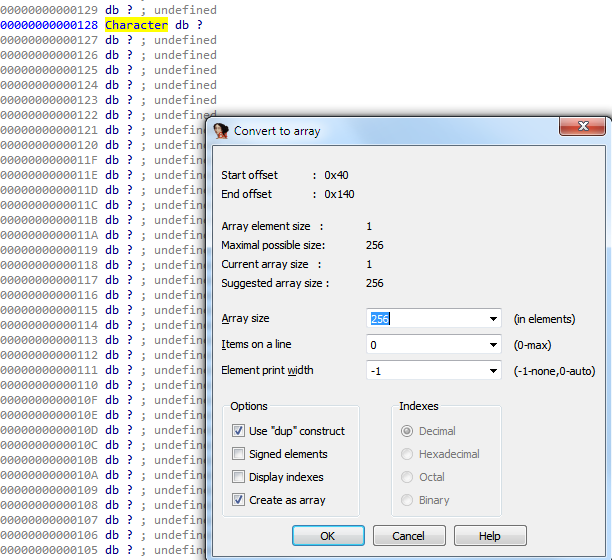
Task: Select the highlighted Character variable name
Action: click(x=136, y=24)
